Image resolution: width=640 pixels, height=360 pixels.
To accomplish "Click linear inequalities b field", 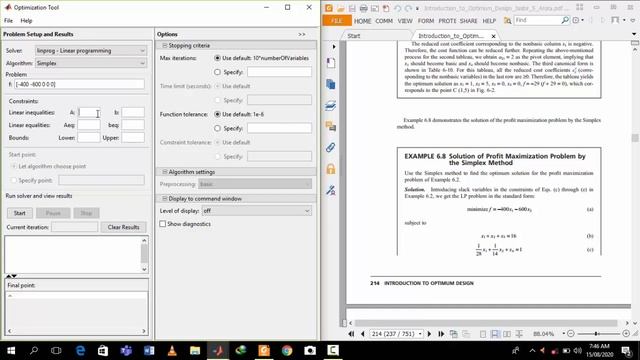I will pyautogui.click(x=133, y=112).
